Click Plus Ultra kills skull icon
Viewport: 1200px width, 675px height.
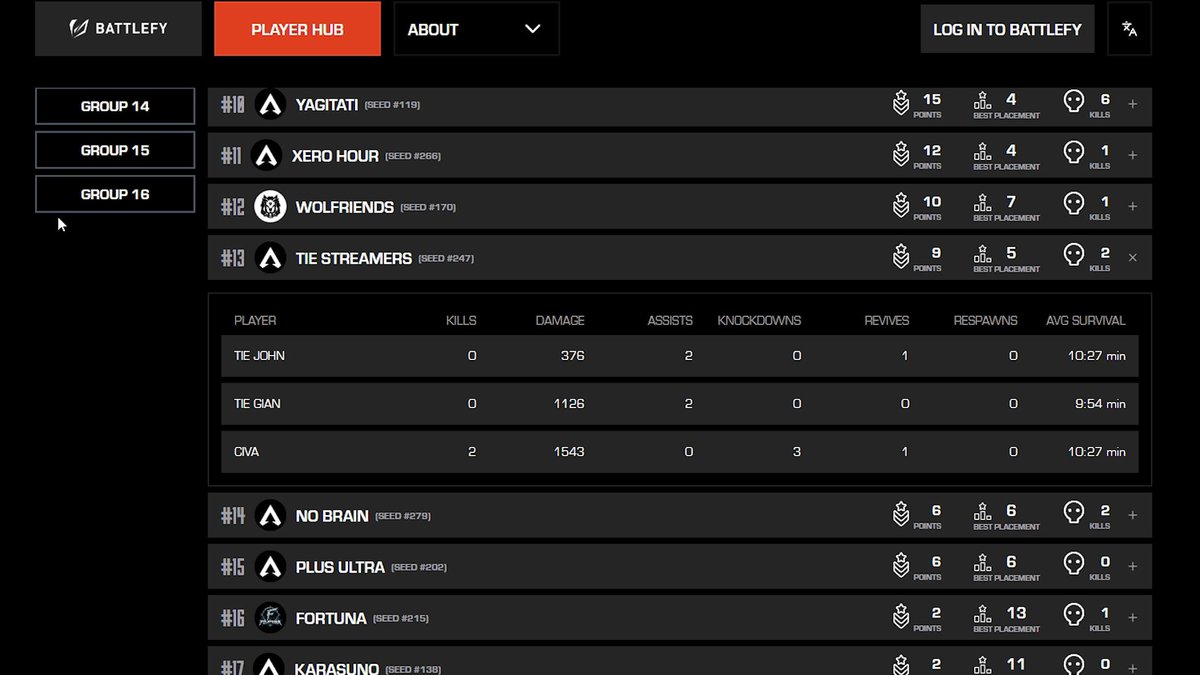click(x=1073, y=564)
